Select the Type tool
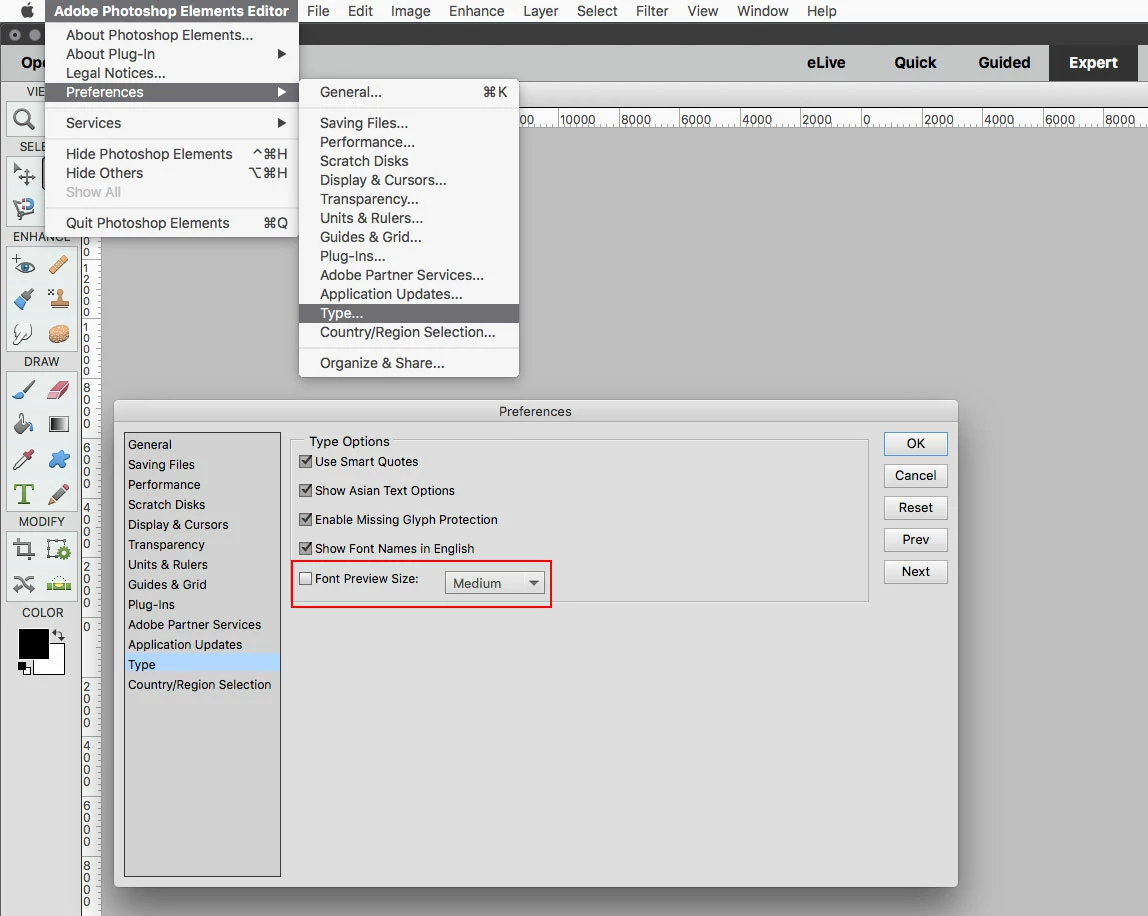Image resolution: width=1148 pixels, height=916 pixels. 23,494
